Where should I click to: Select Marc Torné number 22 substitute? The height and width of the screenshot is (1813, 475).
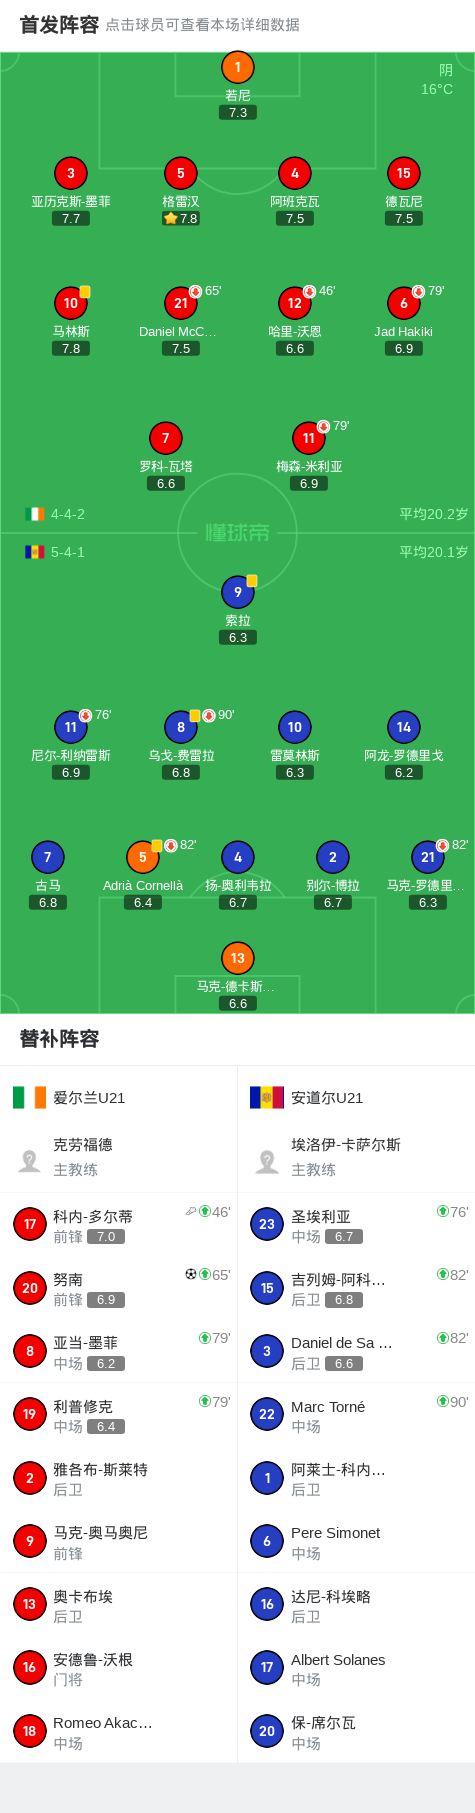click(x=356, y=1414)
